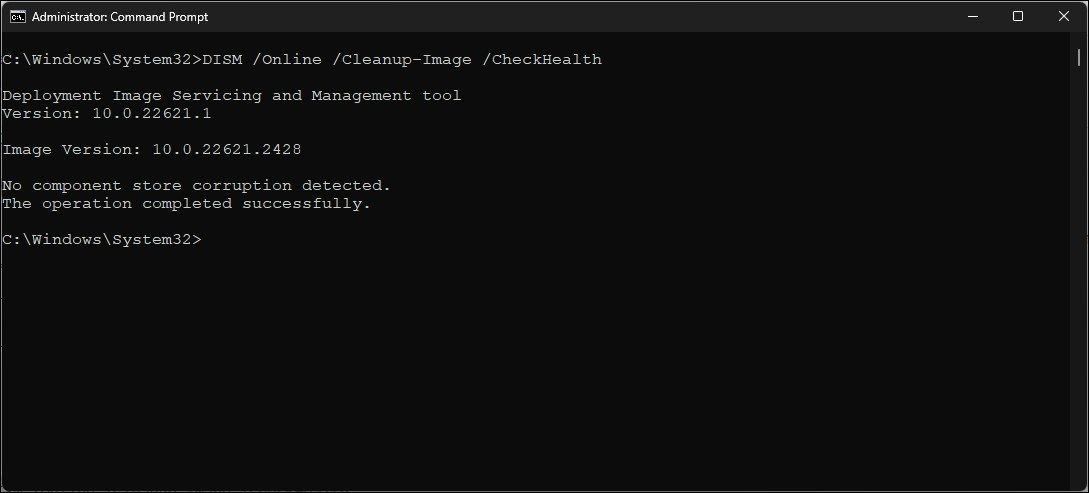Click the "Deployment Image Servicing and Management tool" line
1089x493 pixels.
pyautogui.click(x=232, y=95)
